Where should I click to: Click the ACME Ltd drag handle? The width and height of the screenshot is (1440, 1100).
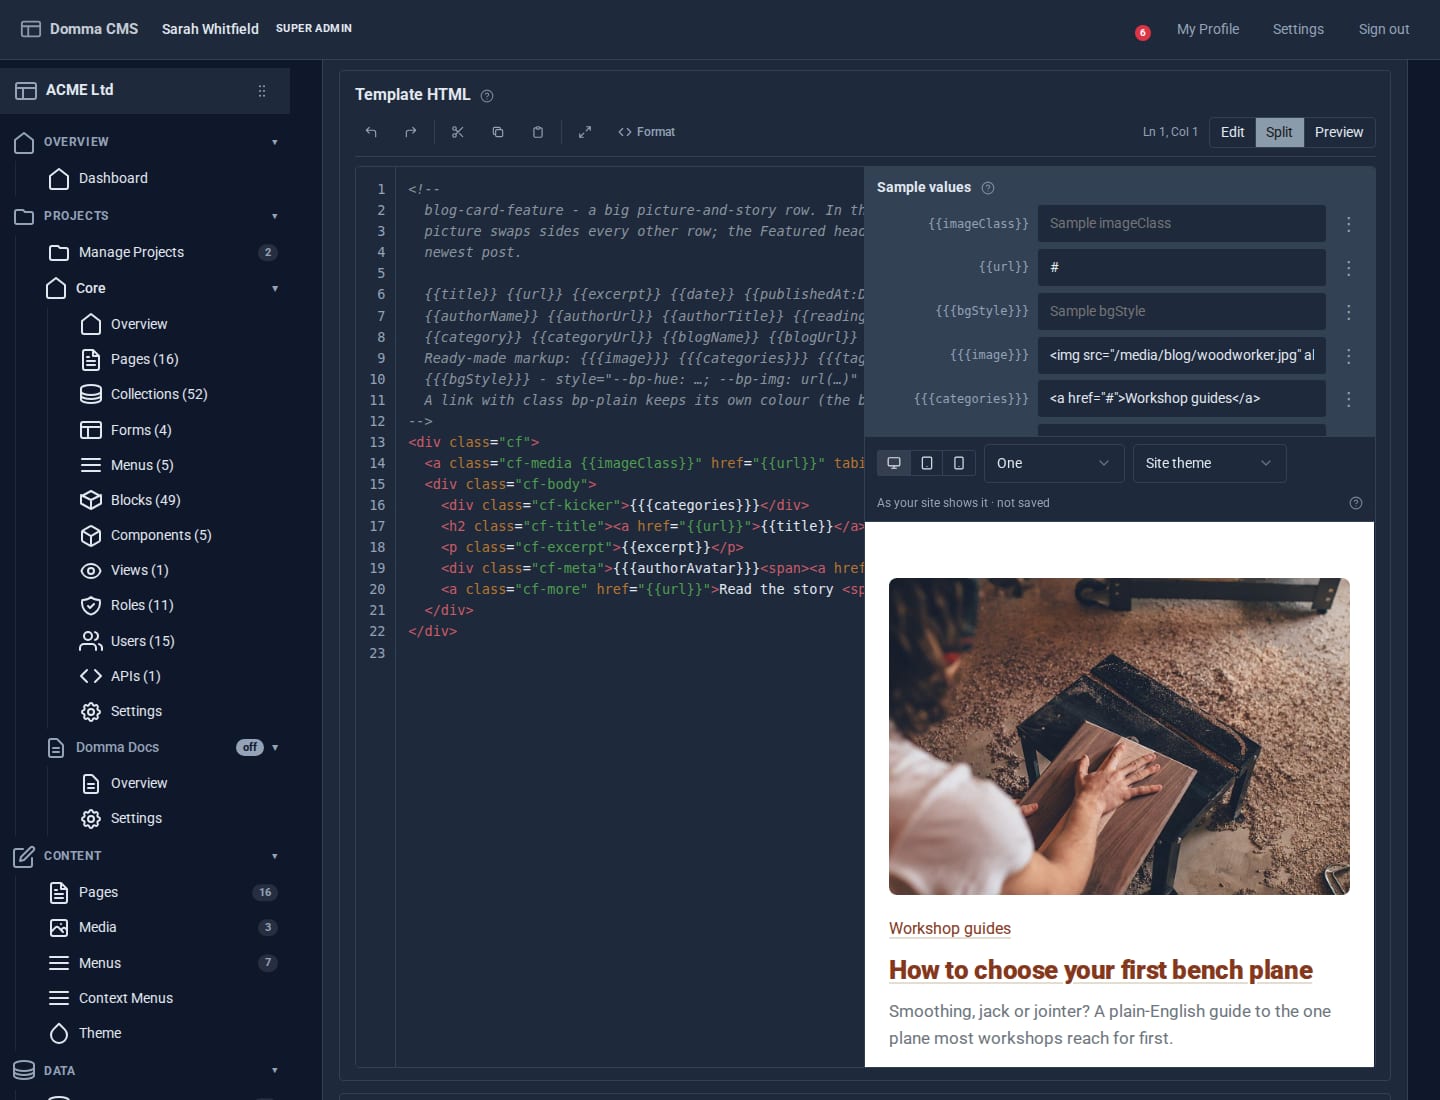pos(262,91)
